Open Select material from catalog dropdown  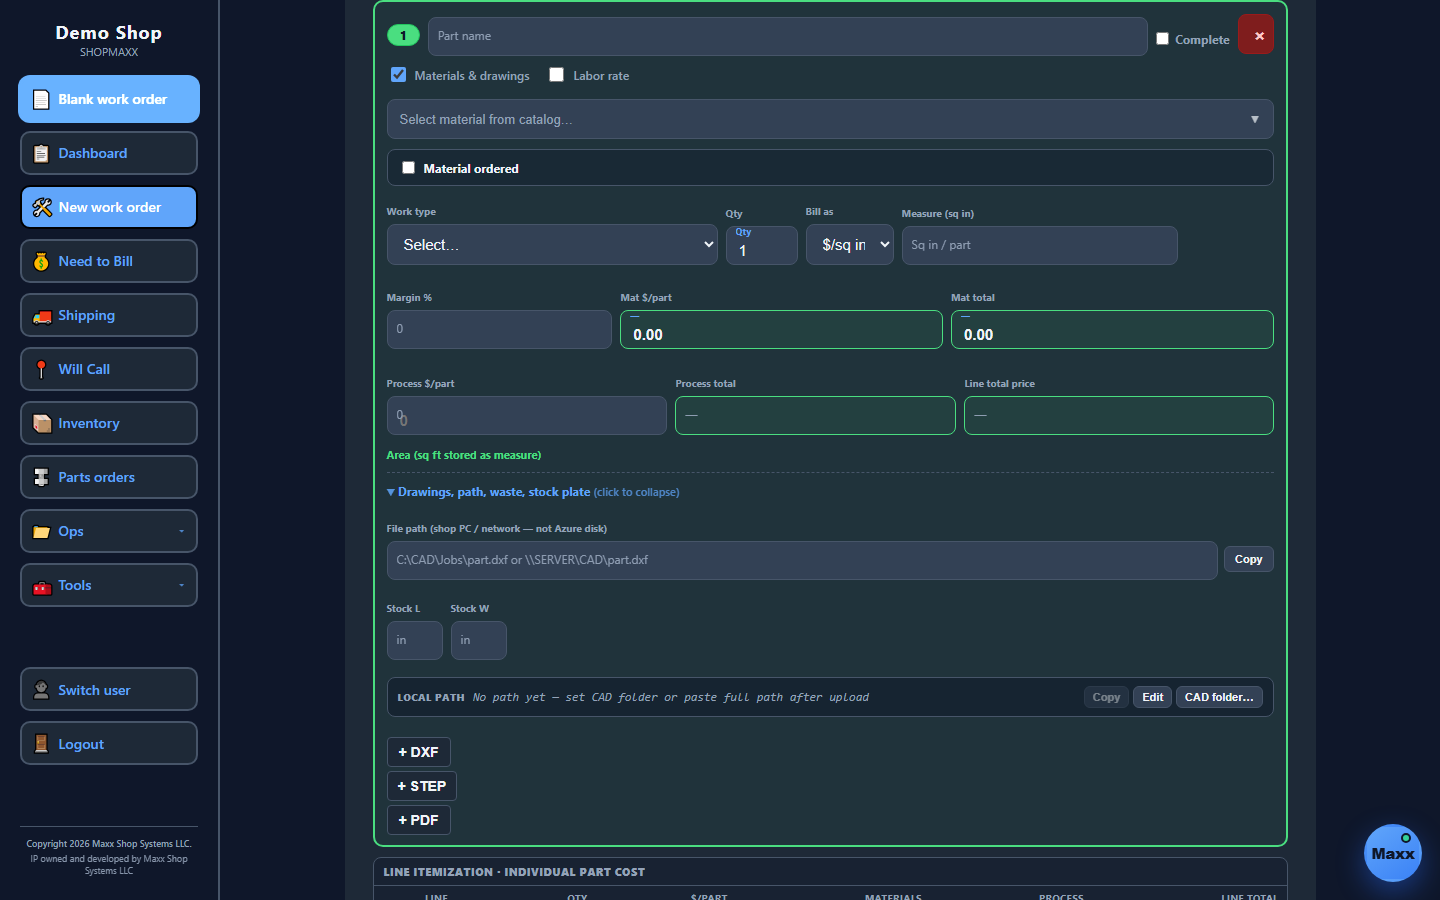click(x=830, y=119)
